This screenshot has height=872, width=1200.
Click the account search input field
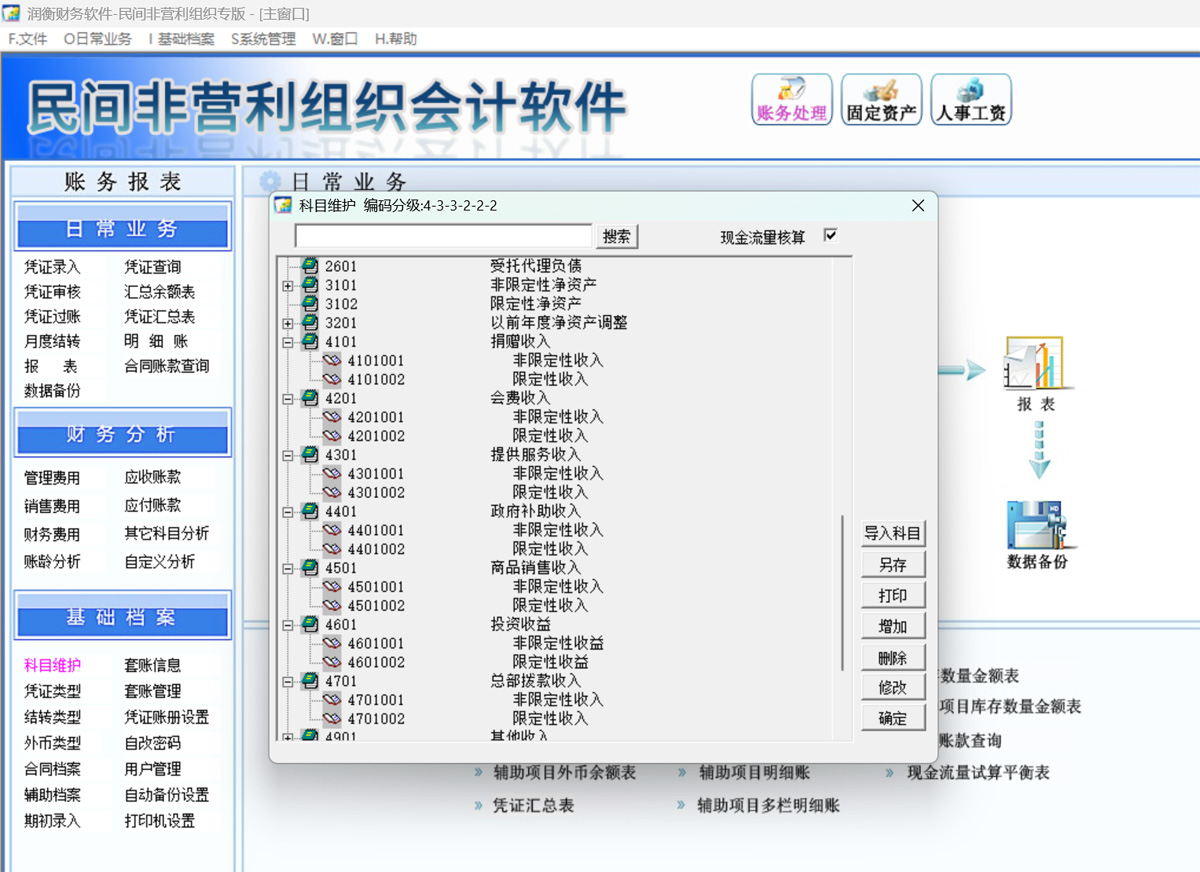click(444, 237)
